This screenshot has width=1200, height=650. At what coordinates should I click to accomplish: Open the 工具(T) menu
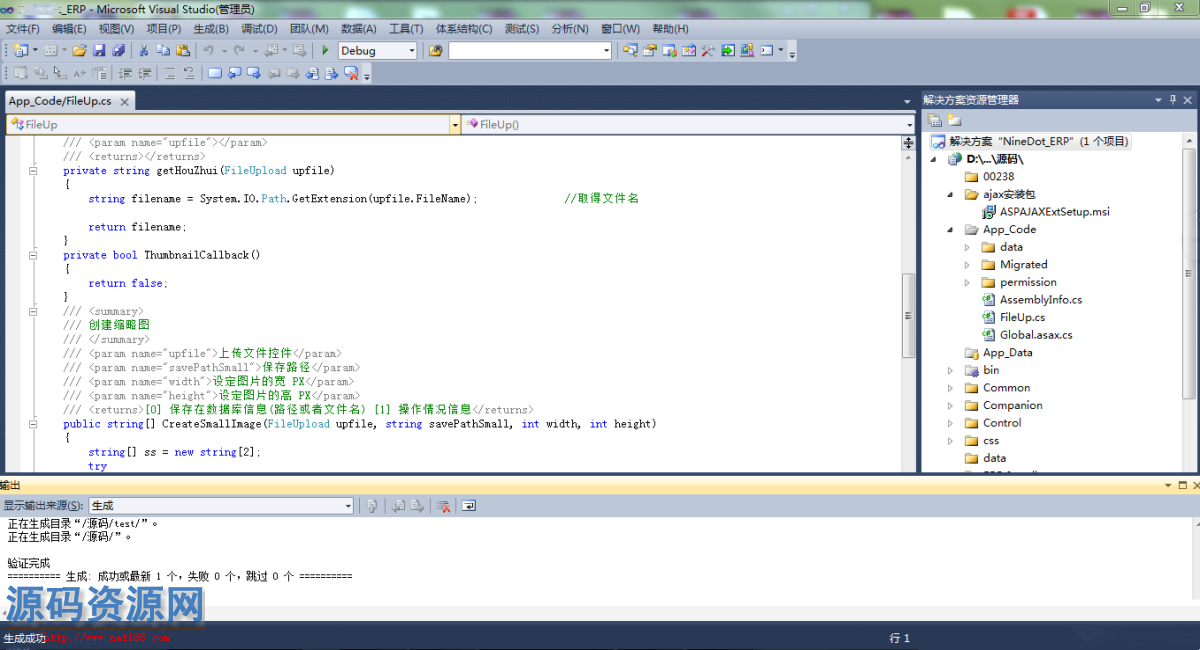point(406,29)
